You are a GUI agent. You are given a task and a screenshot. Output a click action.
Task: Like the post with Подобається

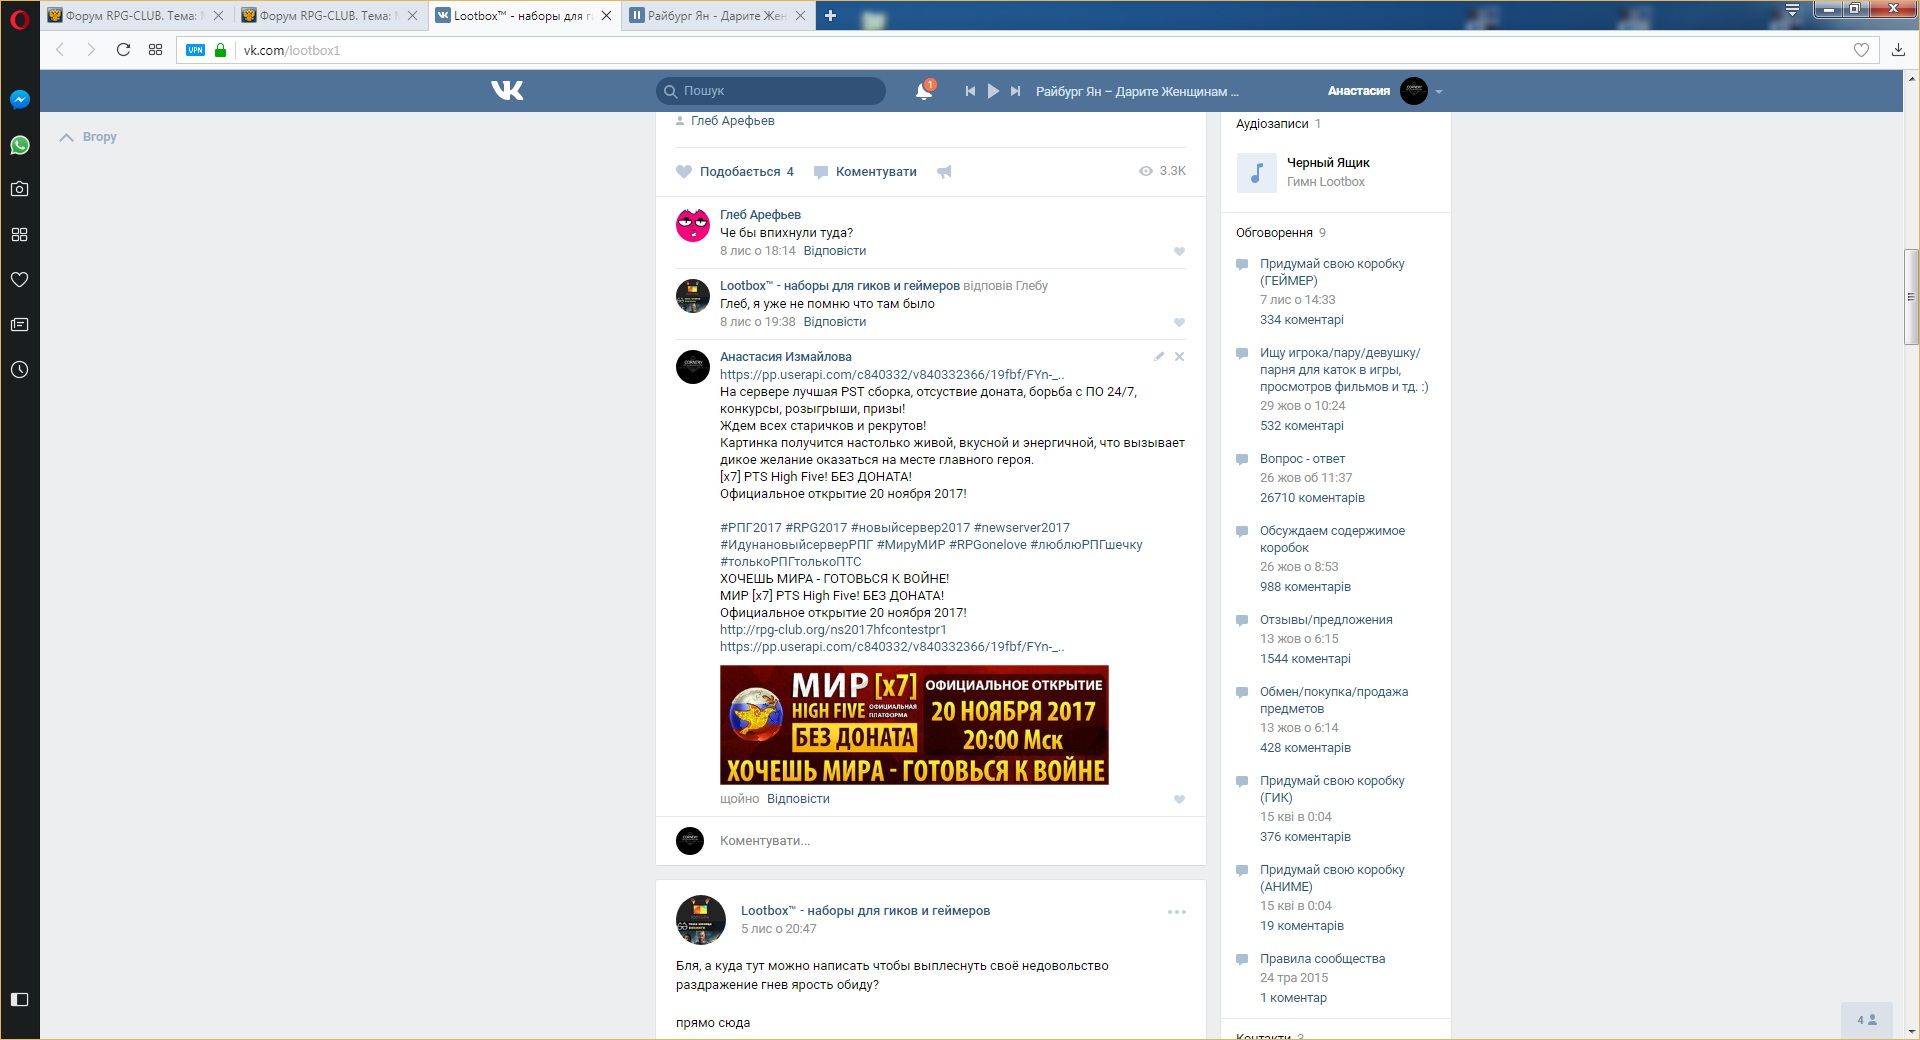tap(735, 172)
